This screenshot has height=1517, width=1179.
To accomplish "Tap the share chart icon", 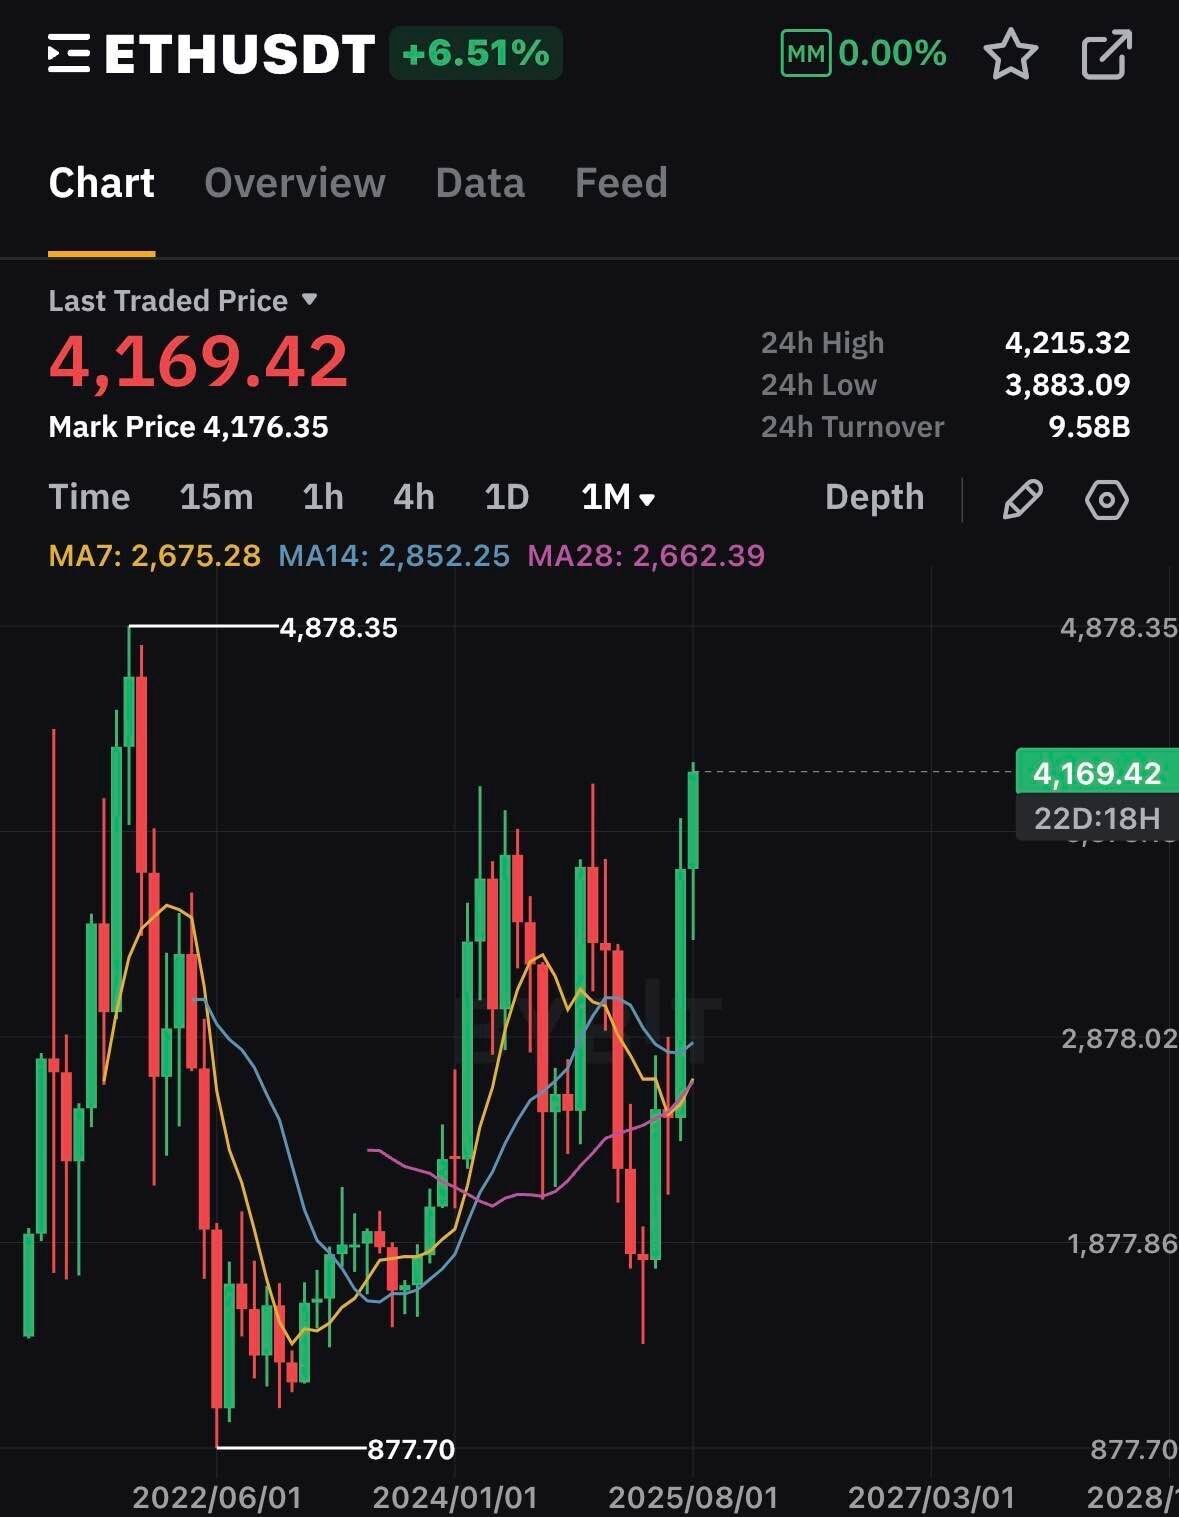I will coord(1107,54).
